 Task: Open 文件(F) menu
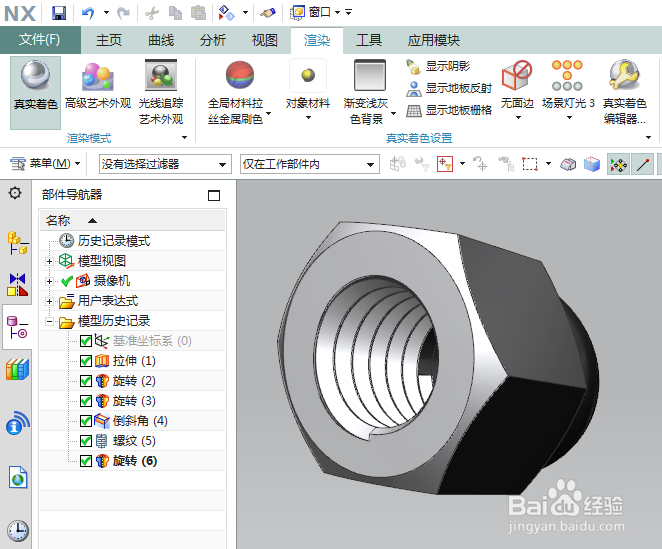[40, 40]
